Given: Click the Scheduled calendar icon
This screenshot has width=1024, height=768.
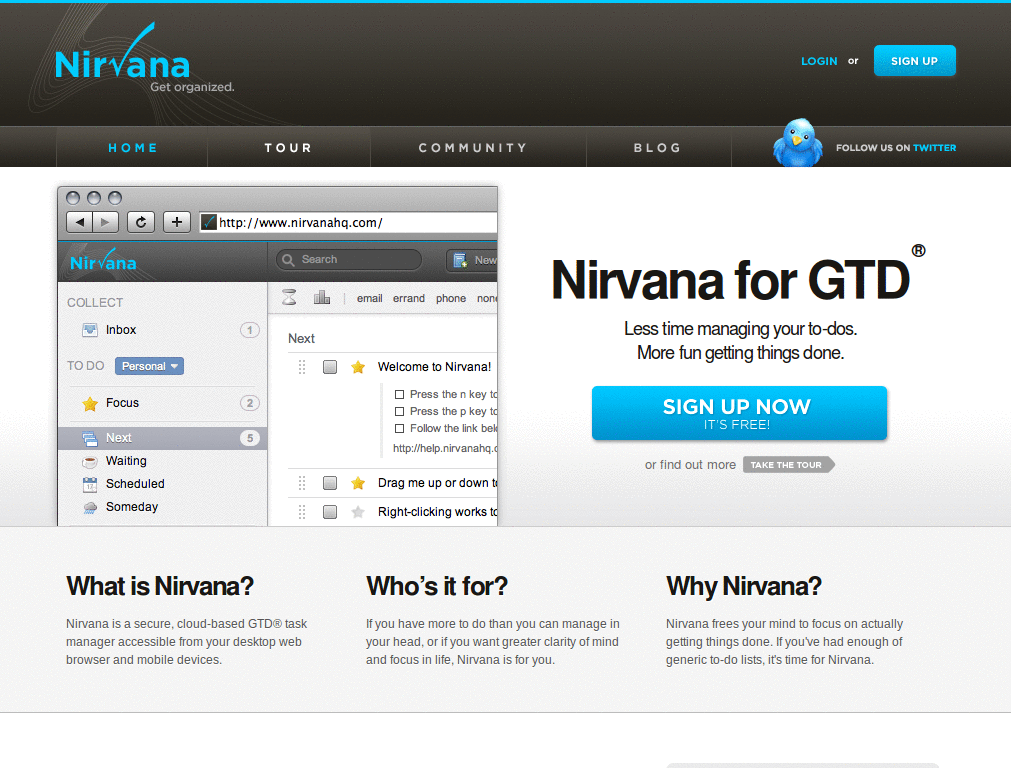Looking at the screenshot, I should pos(89,485).
